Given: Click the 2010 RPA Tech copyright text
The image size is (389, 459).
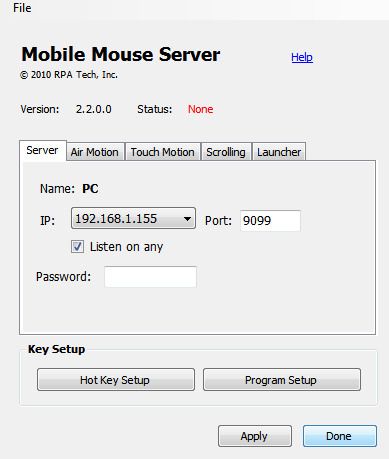Looking at the screenshot, I should pos(69,75).
